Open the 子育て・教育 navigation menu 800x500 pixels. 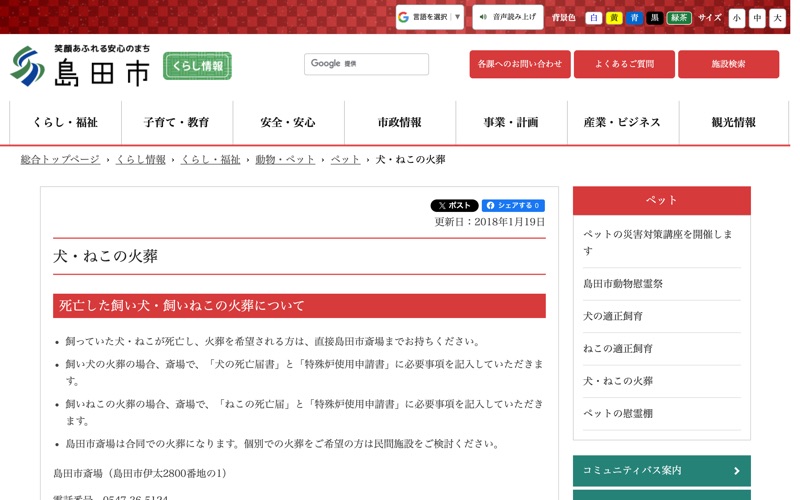(177, 122)
